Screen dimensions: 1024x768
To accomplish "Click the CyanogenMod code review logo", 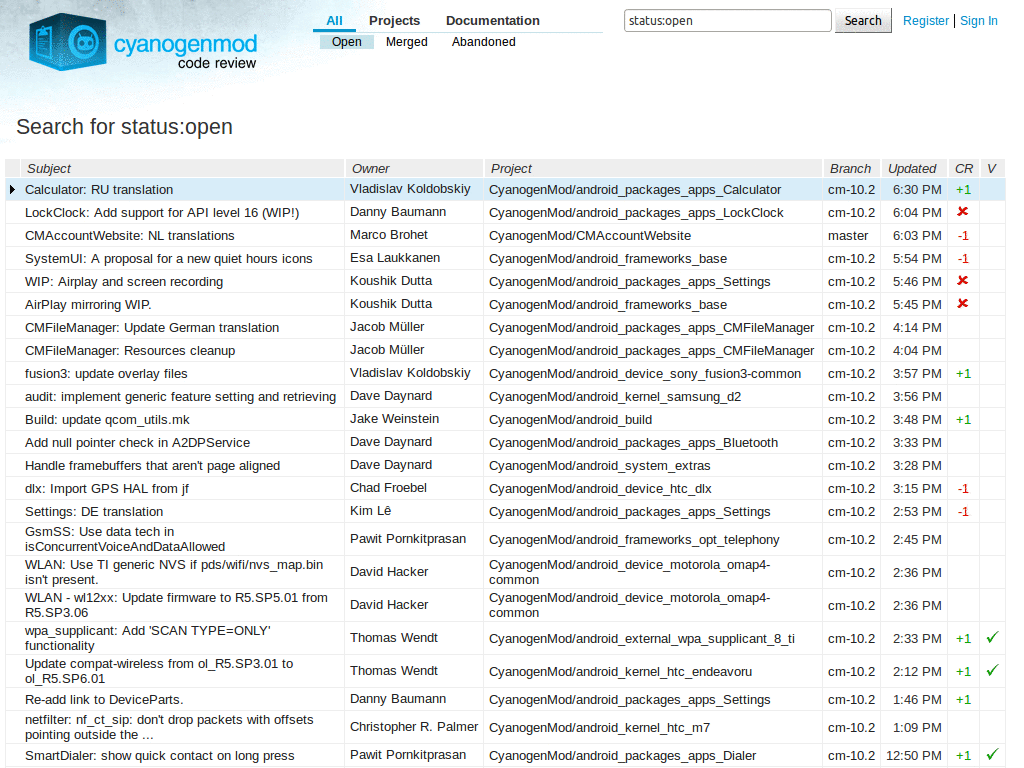I will click(143, 42).
